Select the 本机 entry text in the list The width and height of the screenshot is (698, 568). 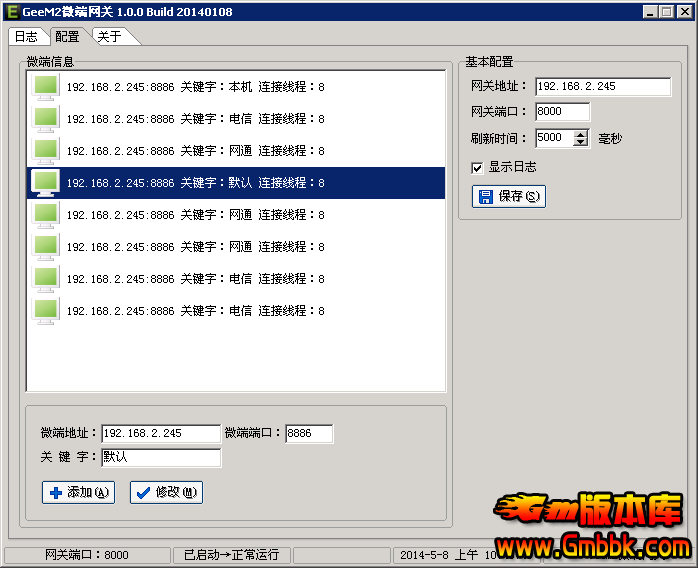pos(195,87)
